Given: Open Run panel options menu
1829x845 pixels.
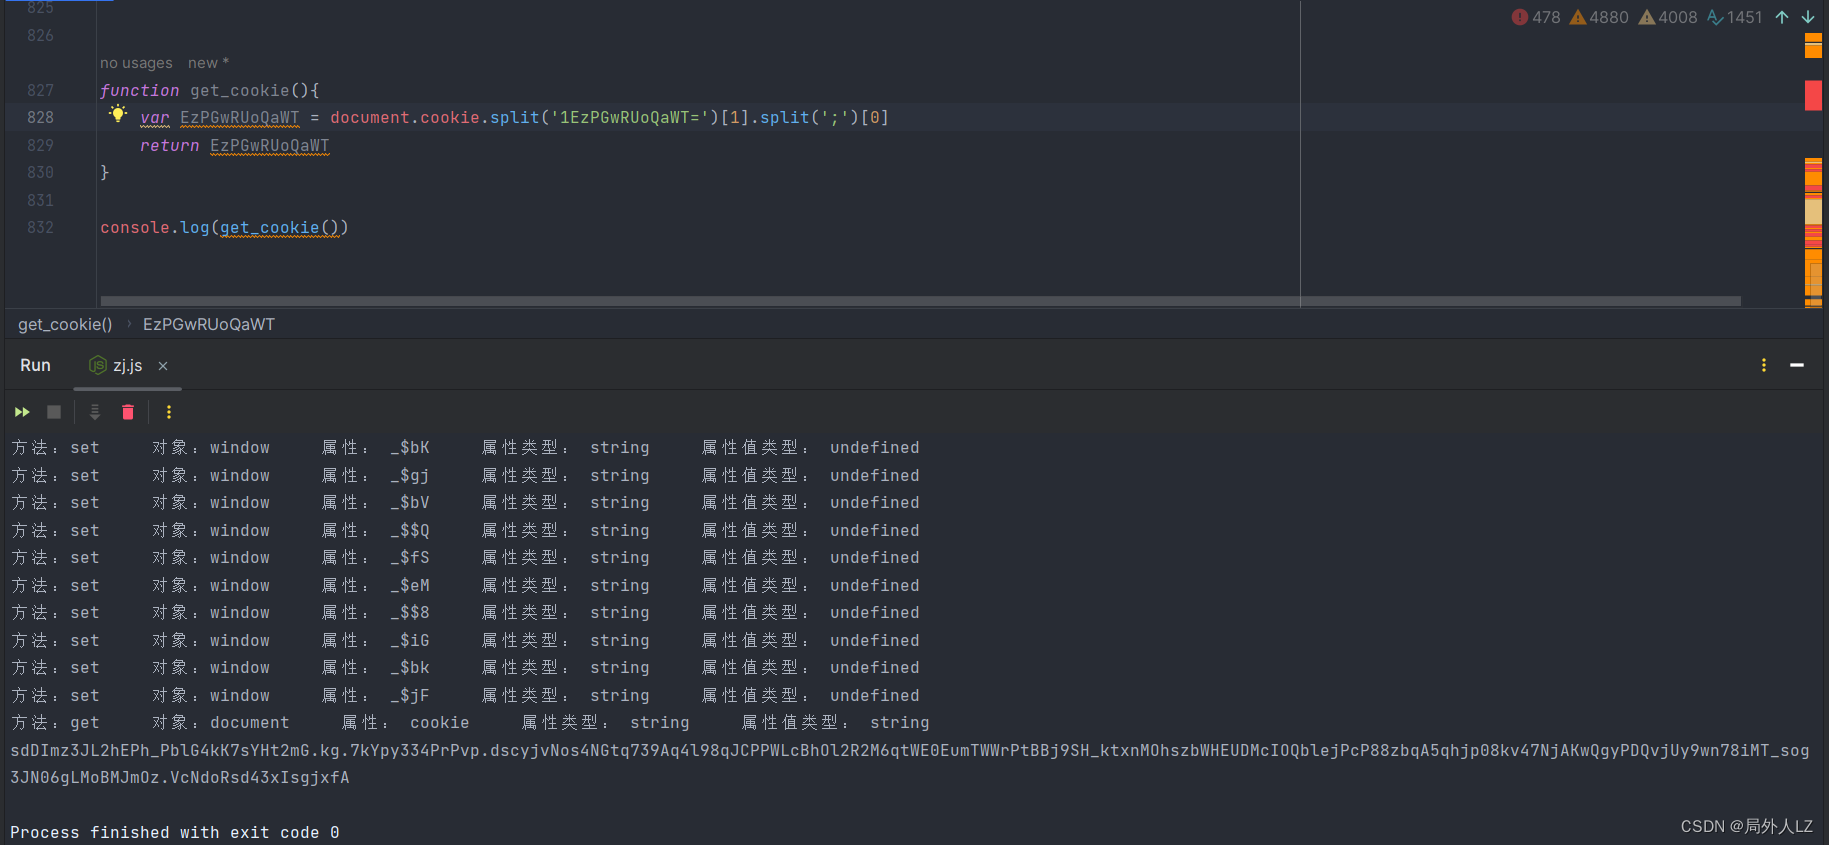Looking at the screenshot, I should coord(1764,365).
